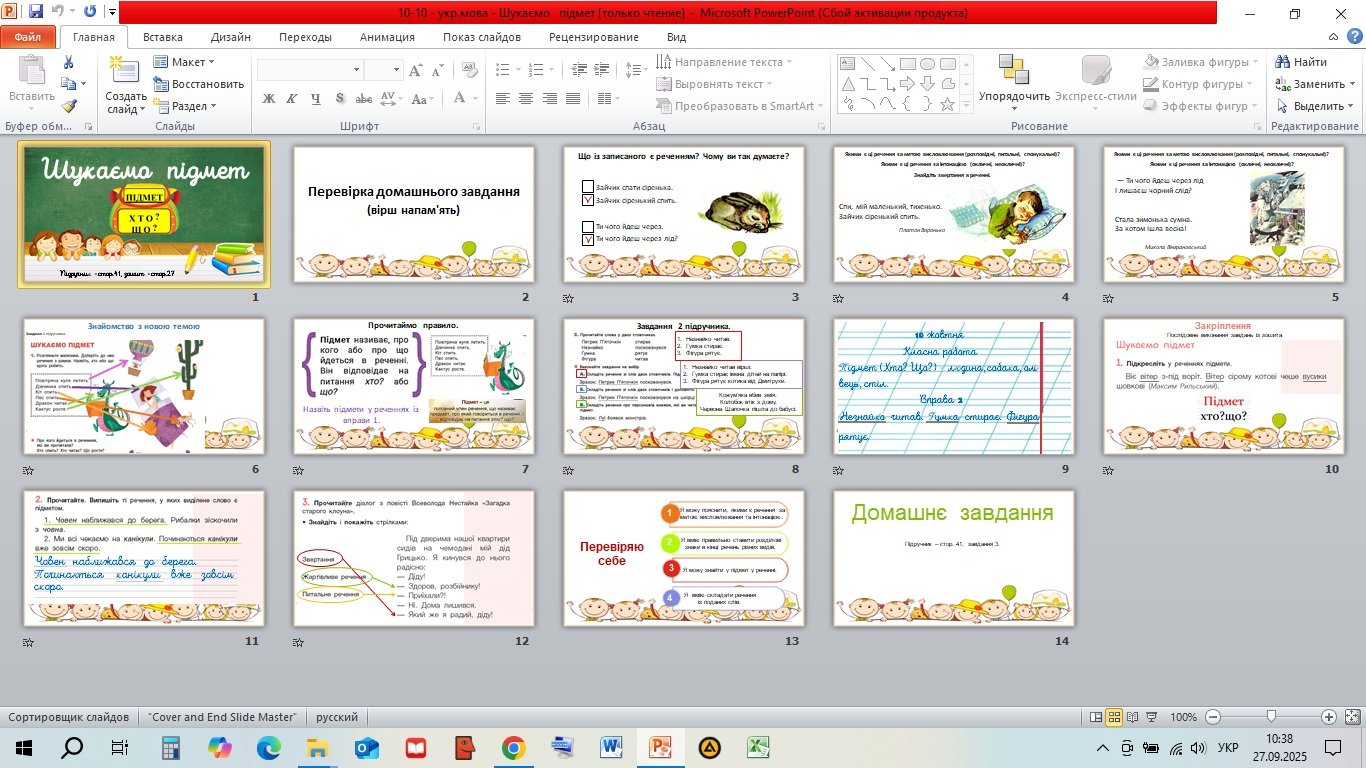1366x768 pixels.
Task: Click the zoom slider in status bar
Action: [x=1270, y=717]
